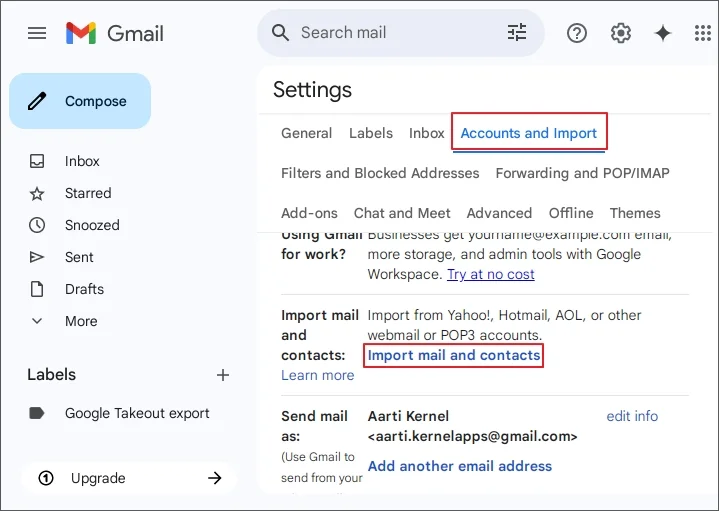
Task: Click the Inbox tray icon
Action: pyautogui.click(x=37, y=161)
